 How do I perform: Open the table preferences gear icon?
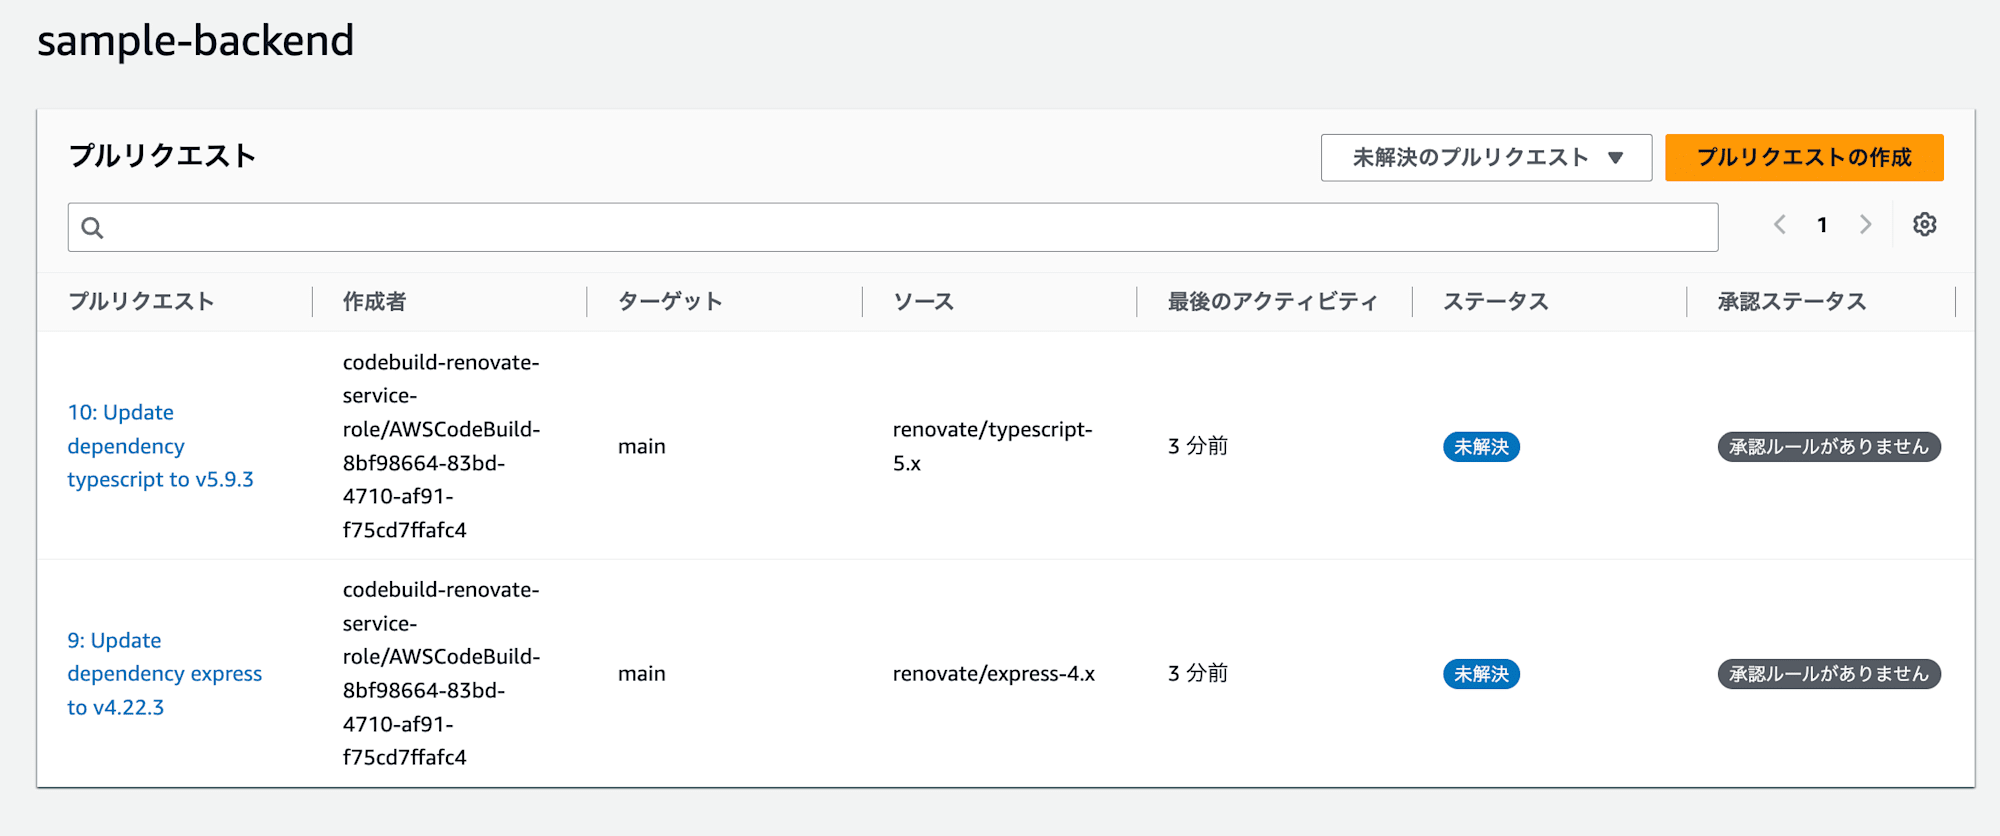[x=1924, y=225]
